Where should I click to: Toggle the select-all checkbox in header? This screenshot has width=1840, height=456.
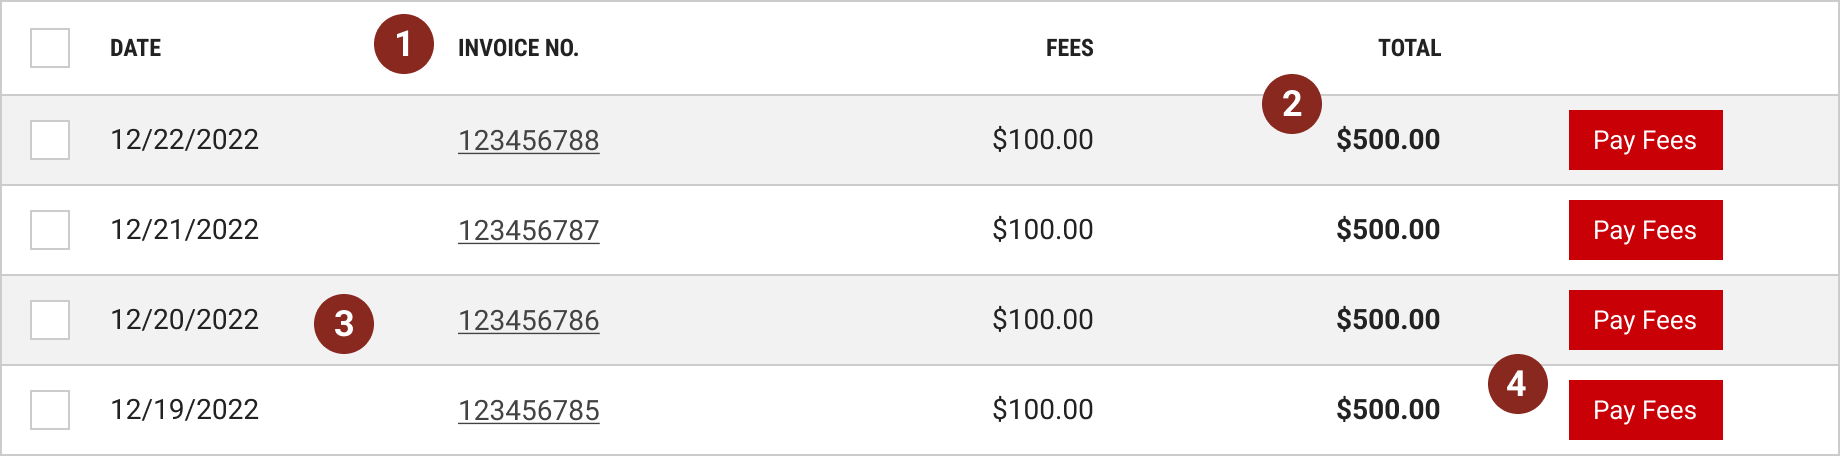50,48
